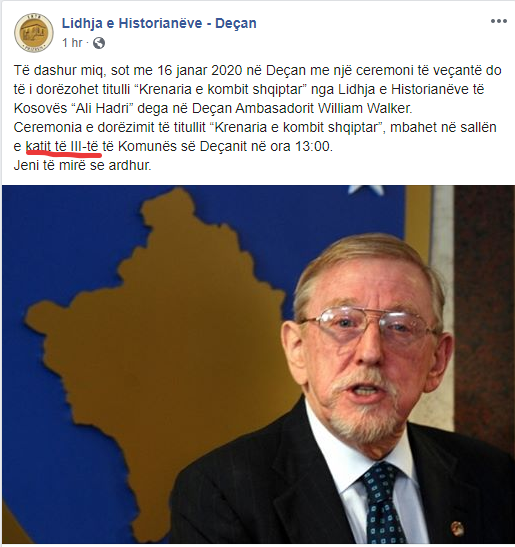
Task: Click the opening words "Të dashur miq"
Action: [x=59, y=70]
